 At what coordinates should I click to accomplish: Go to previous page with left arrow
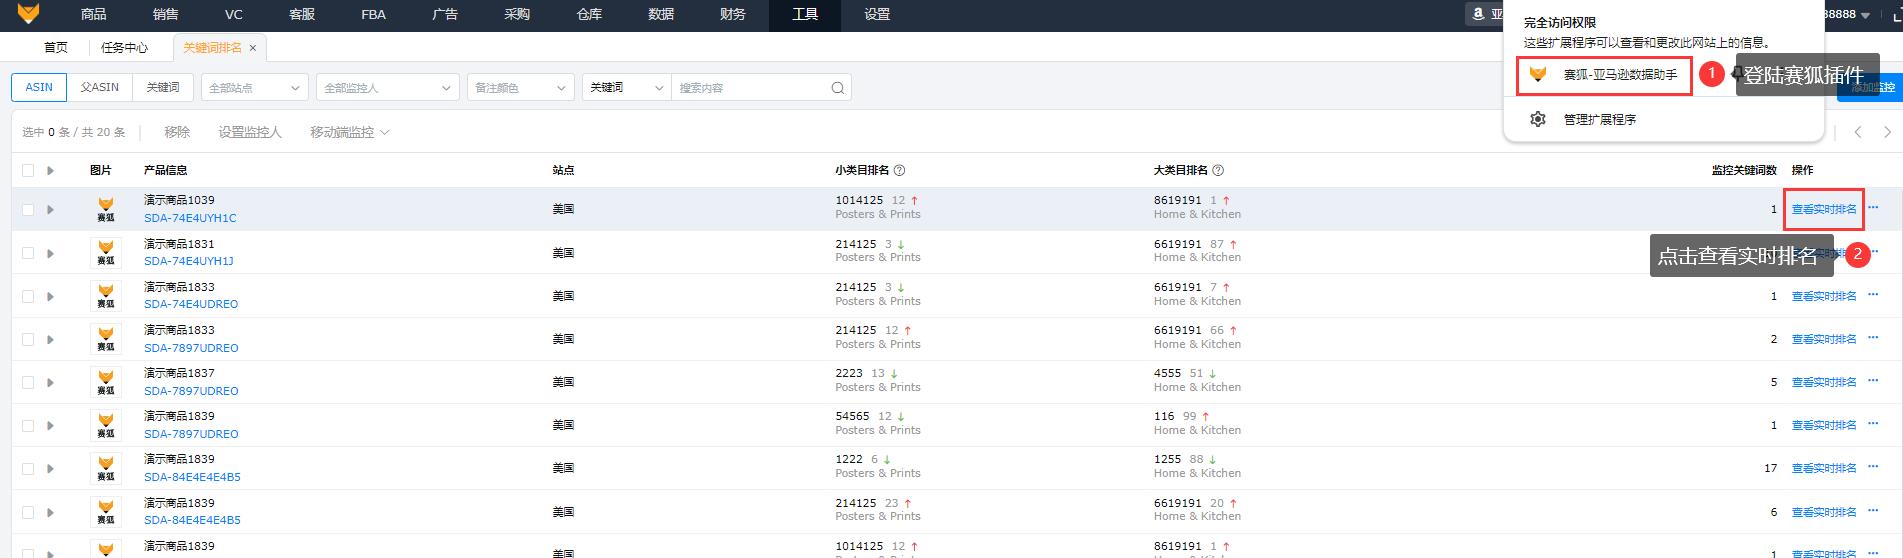coord(1858,132)
